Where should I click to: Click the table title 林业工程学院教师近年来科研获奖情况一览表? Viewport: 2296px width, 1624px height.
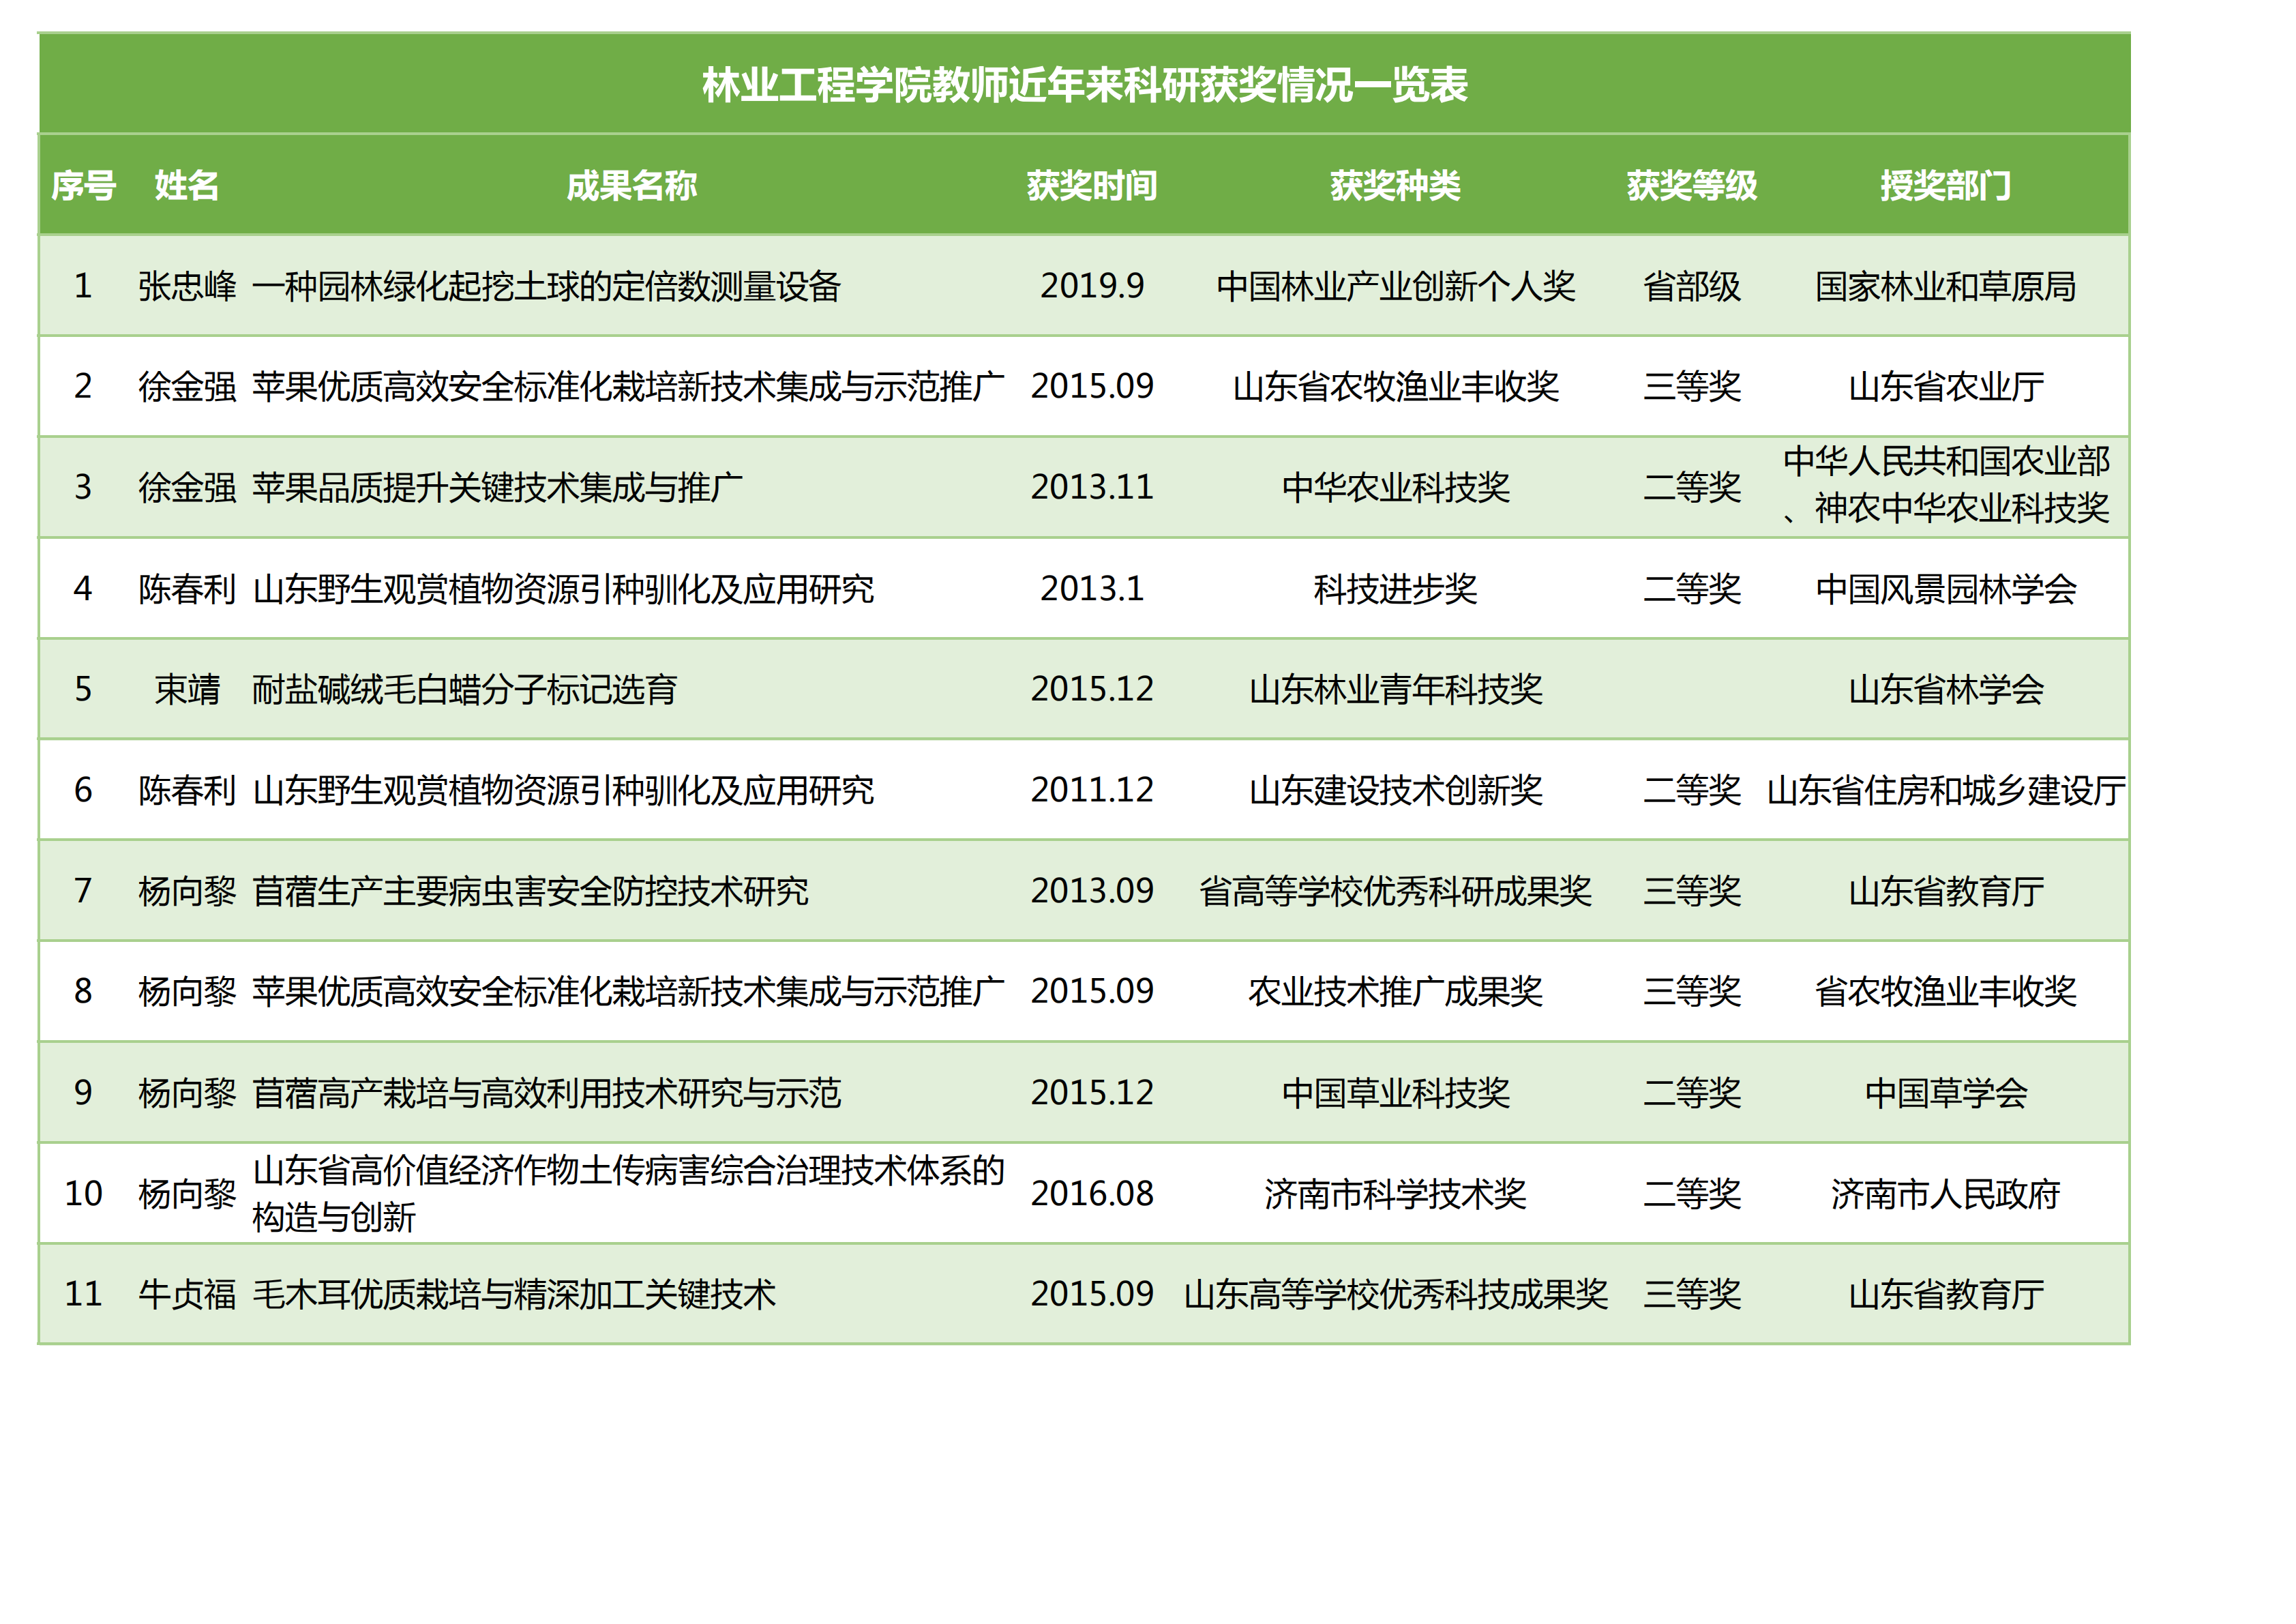click(x=1084, y=85)
